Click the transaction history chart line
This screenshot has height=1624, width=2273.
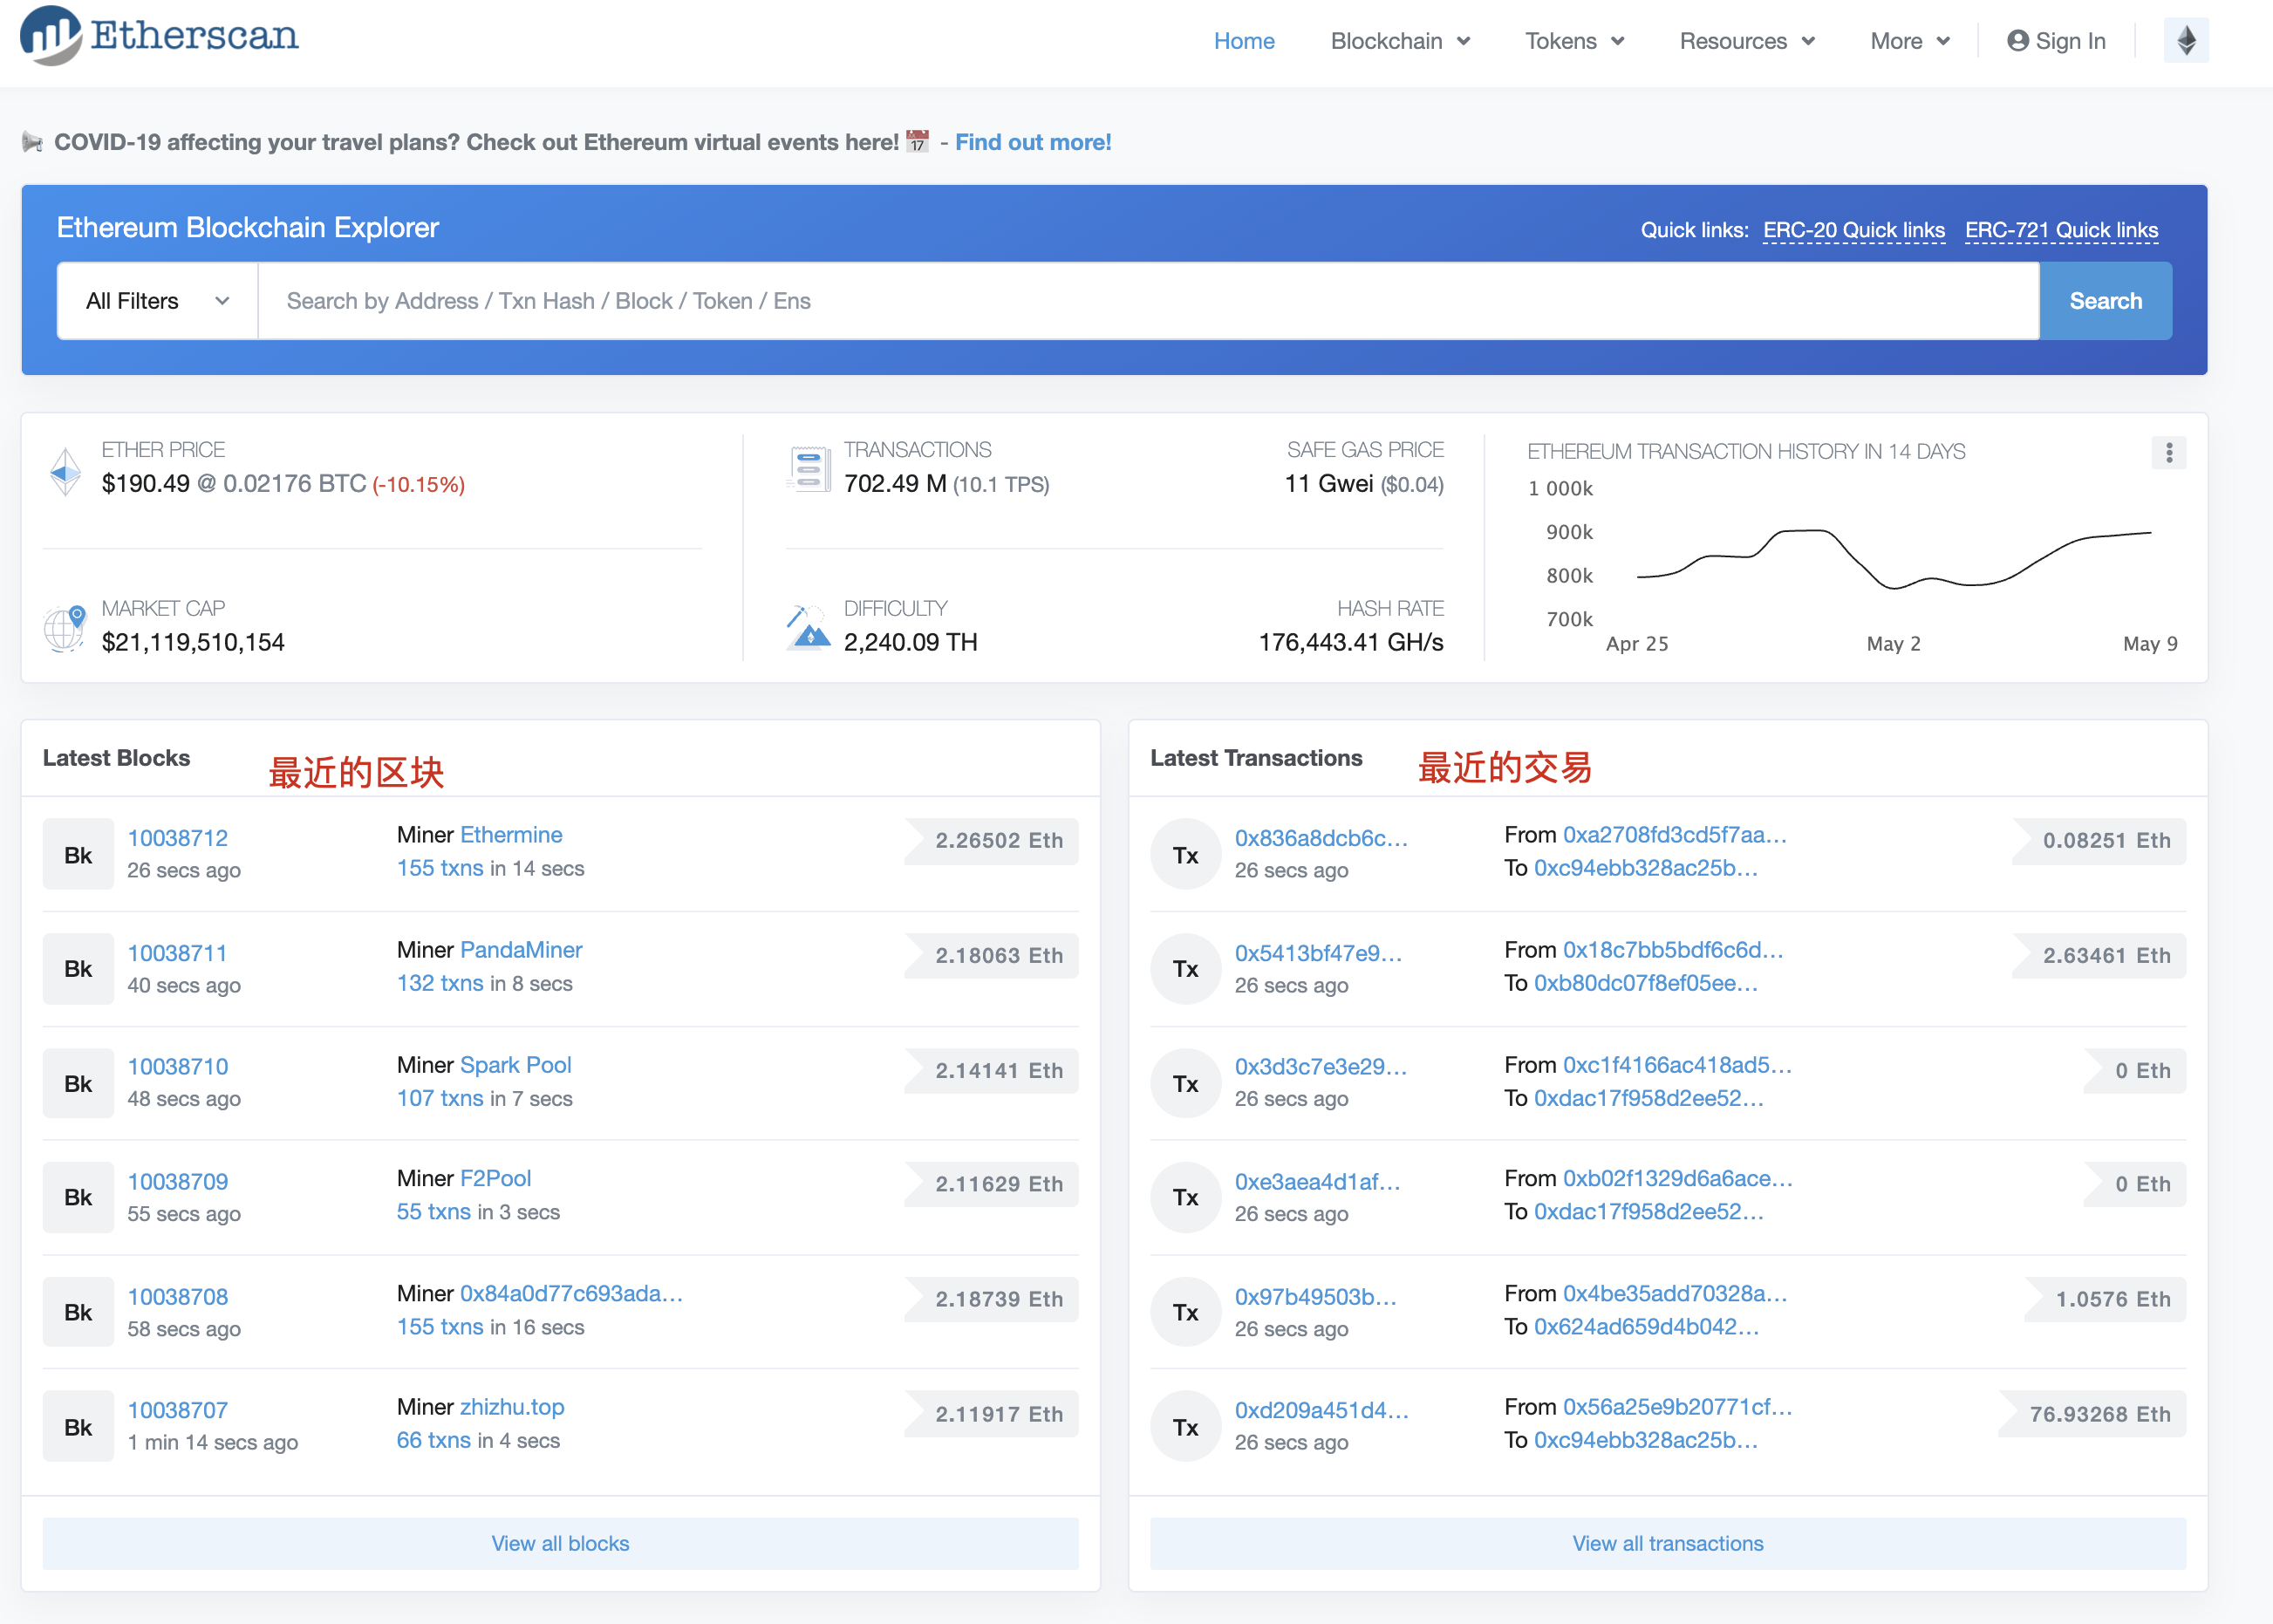[x=1893, y=558]
